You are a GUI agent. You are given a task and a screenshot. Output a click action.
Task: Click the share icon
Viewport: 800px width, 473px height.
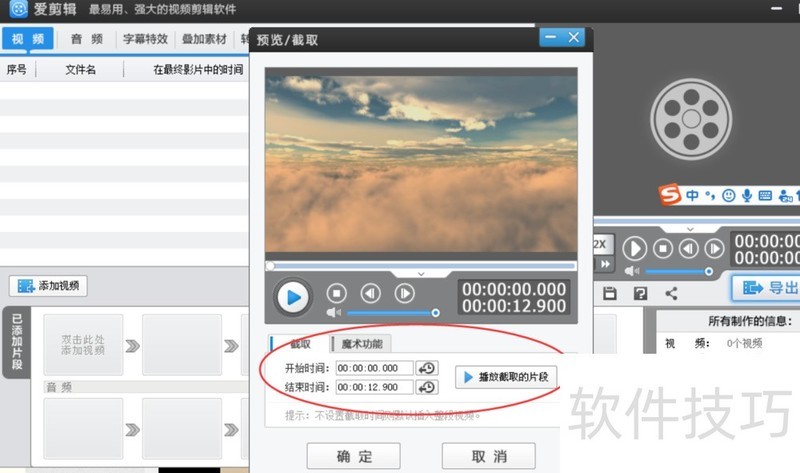pyautogui.click(x=671, y=293)
